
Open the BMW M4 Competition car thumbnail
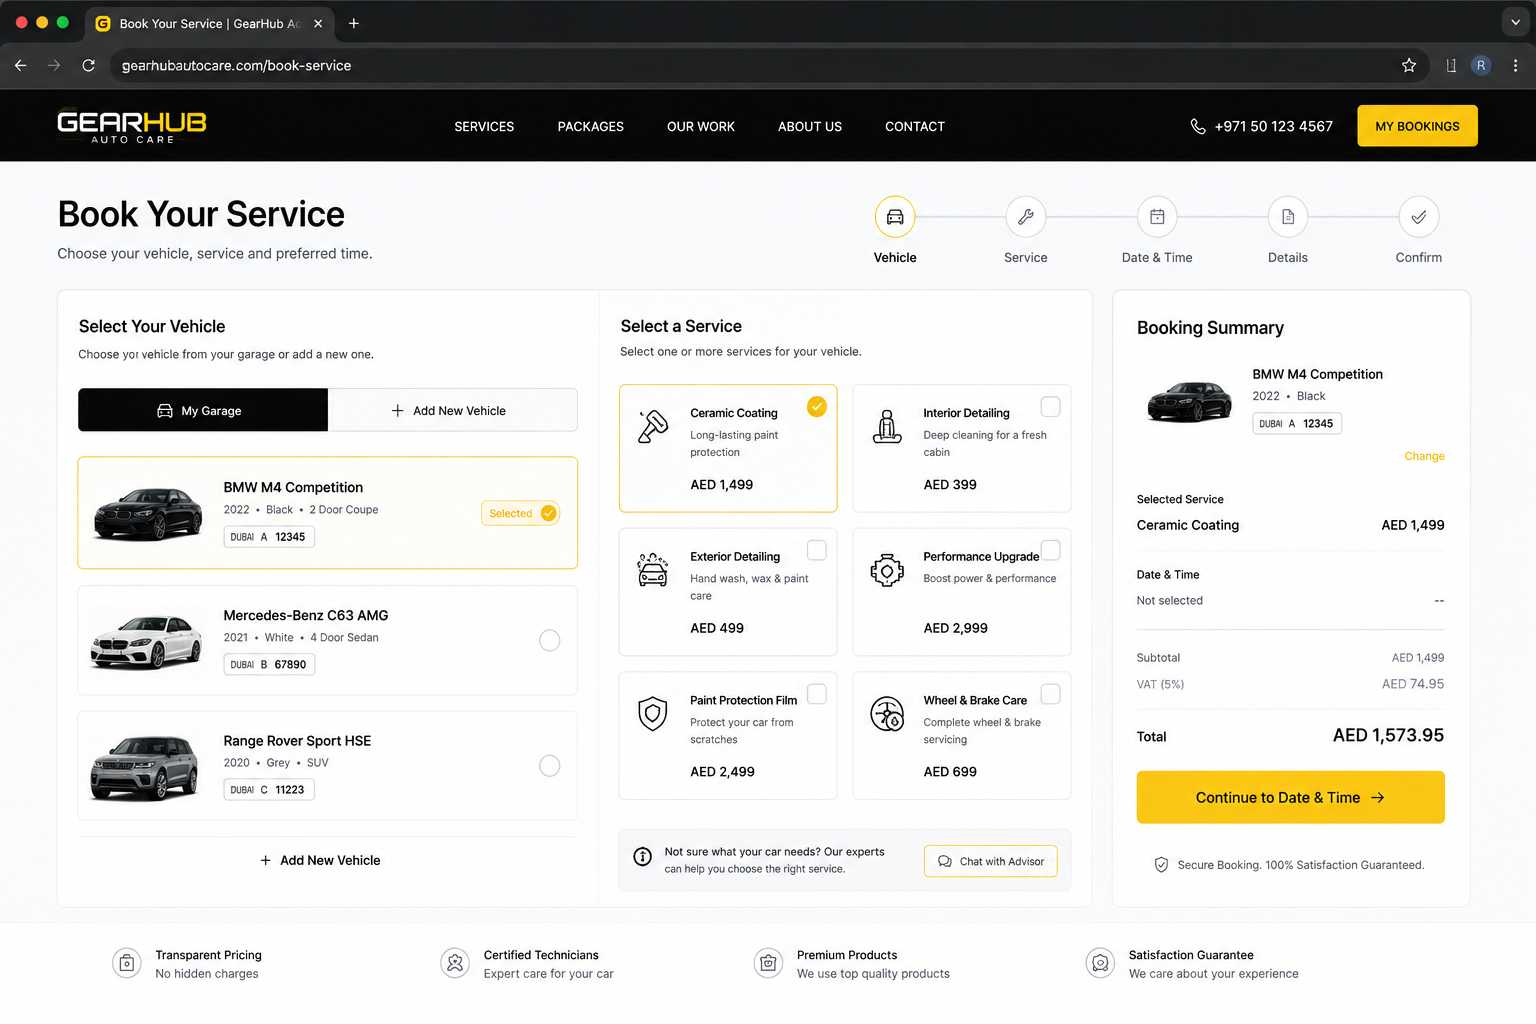[148, 513]
